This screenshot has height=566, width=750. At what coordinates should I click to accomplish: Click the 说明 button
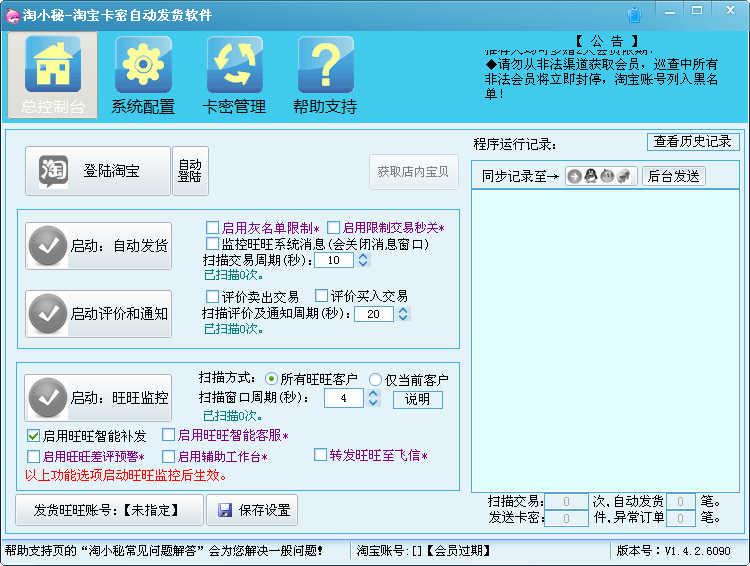pyautogui.click(x=418, y=400)
